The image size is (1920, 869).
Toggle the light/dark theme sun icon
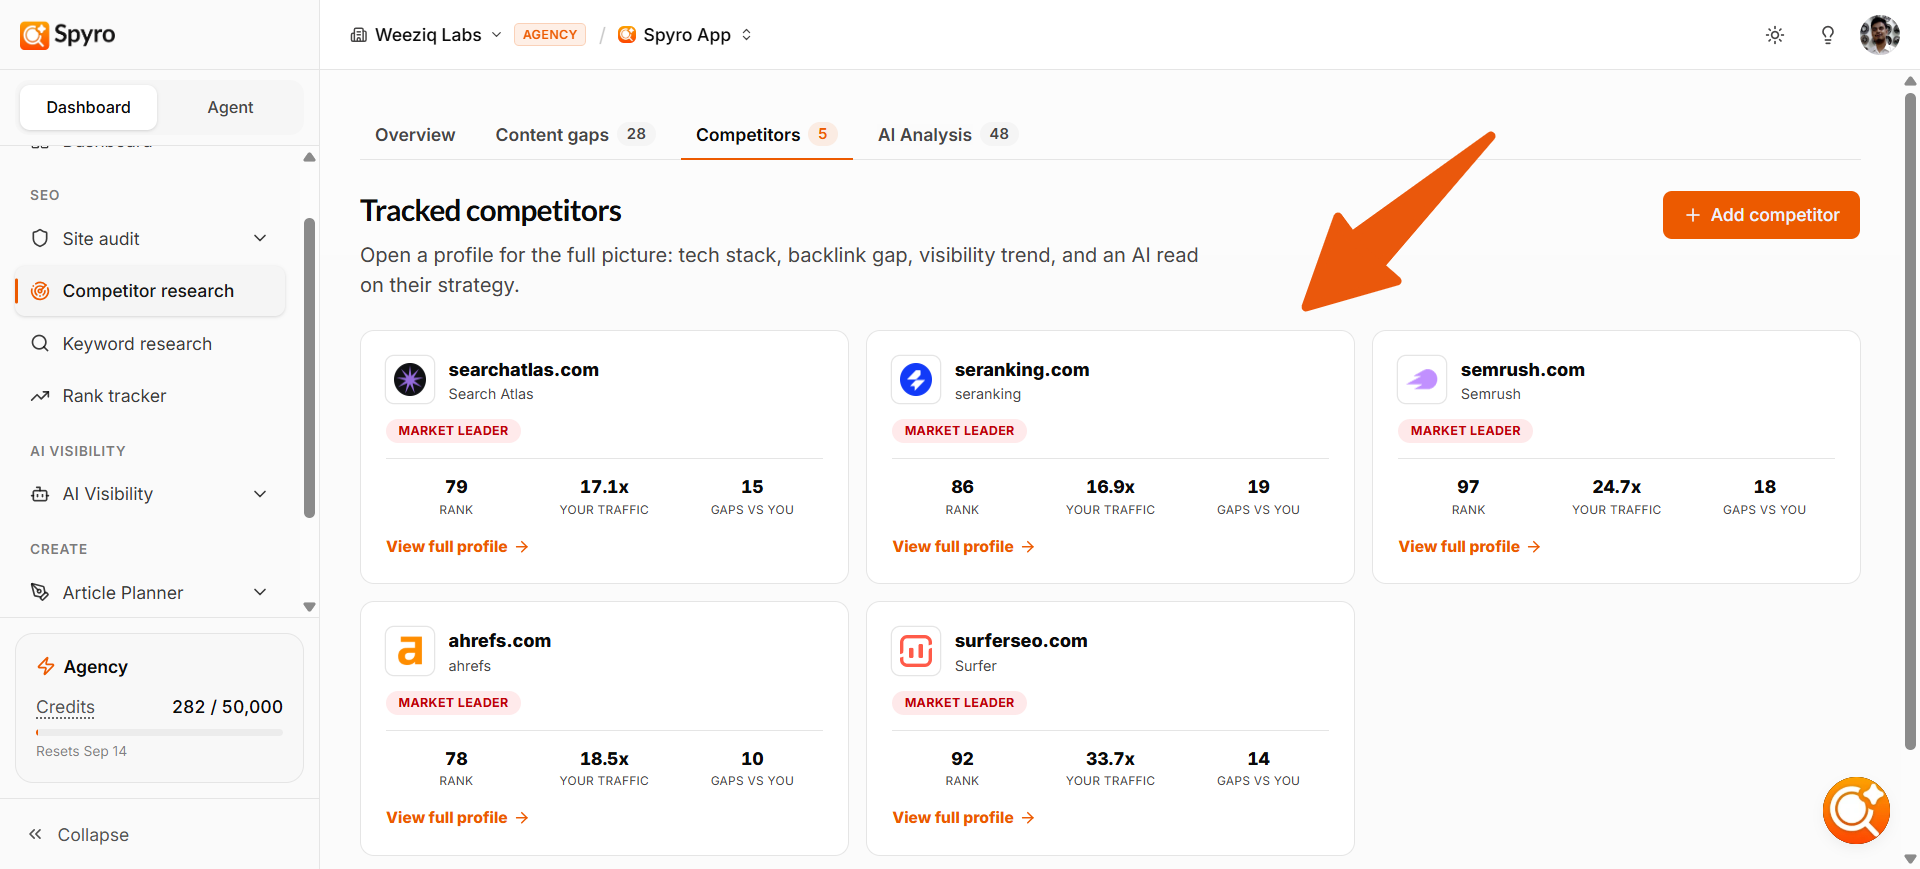pyautogui.click(x=1775, y=35)
